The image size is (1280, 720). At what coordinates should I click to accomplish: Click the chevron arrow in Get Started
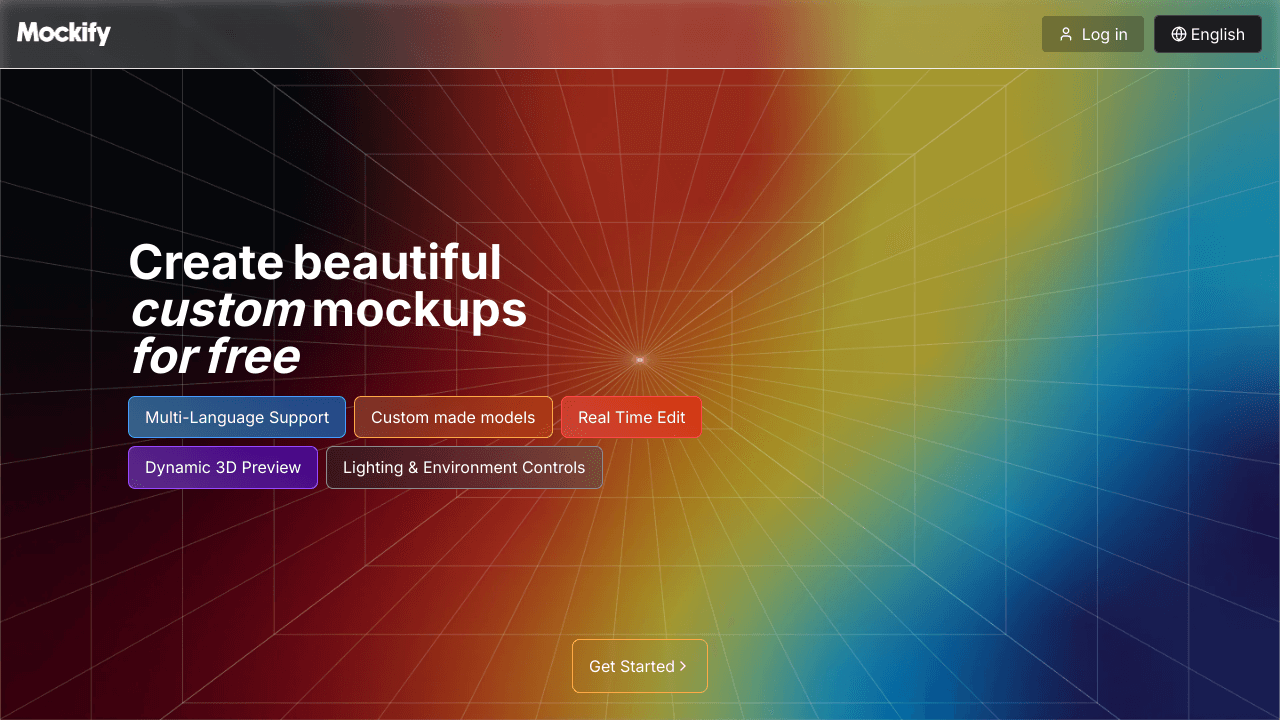(683, 666)
